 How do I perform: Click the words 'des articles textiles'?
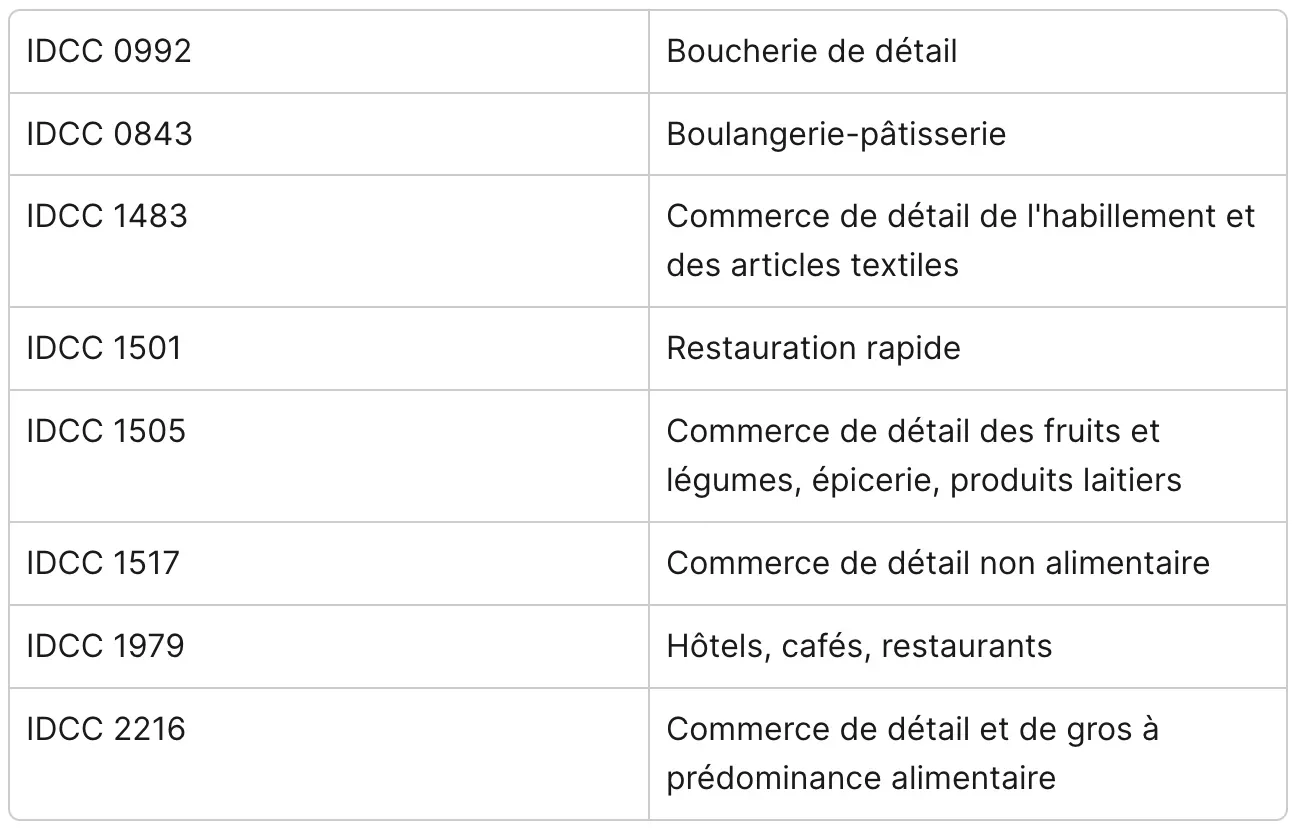pos(812,265)
